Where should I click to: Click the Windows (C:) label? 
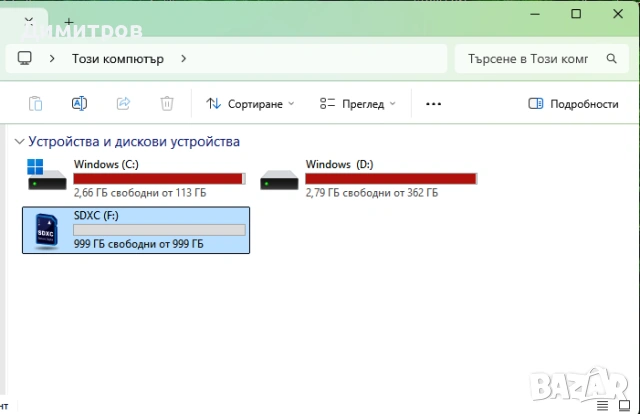pyautogui.click(x=106, y=164)
